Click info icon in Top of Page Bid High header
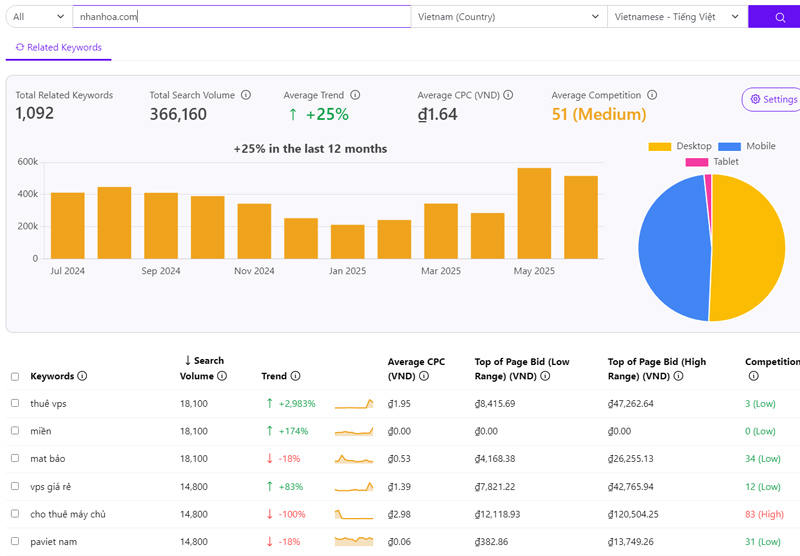Image resolution: width=800 pixels, height=556 pixels. point(679,376)
